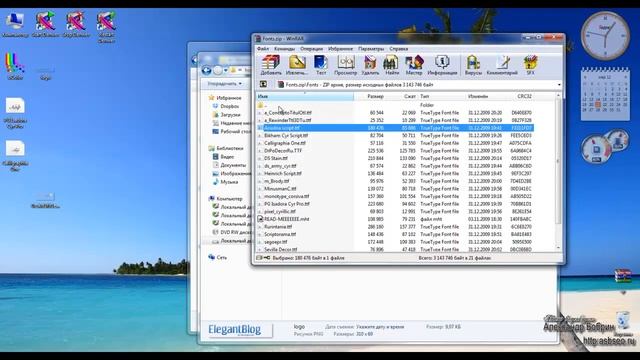The image size is (640, 360).
Task: Sort by the CRC32 column header
Action: coord(524,96)
